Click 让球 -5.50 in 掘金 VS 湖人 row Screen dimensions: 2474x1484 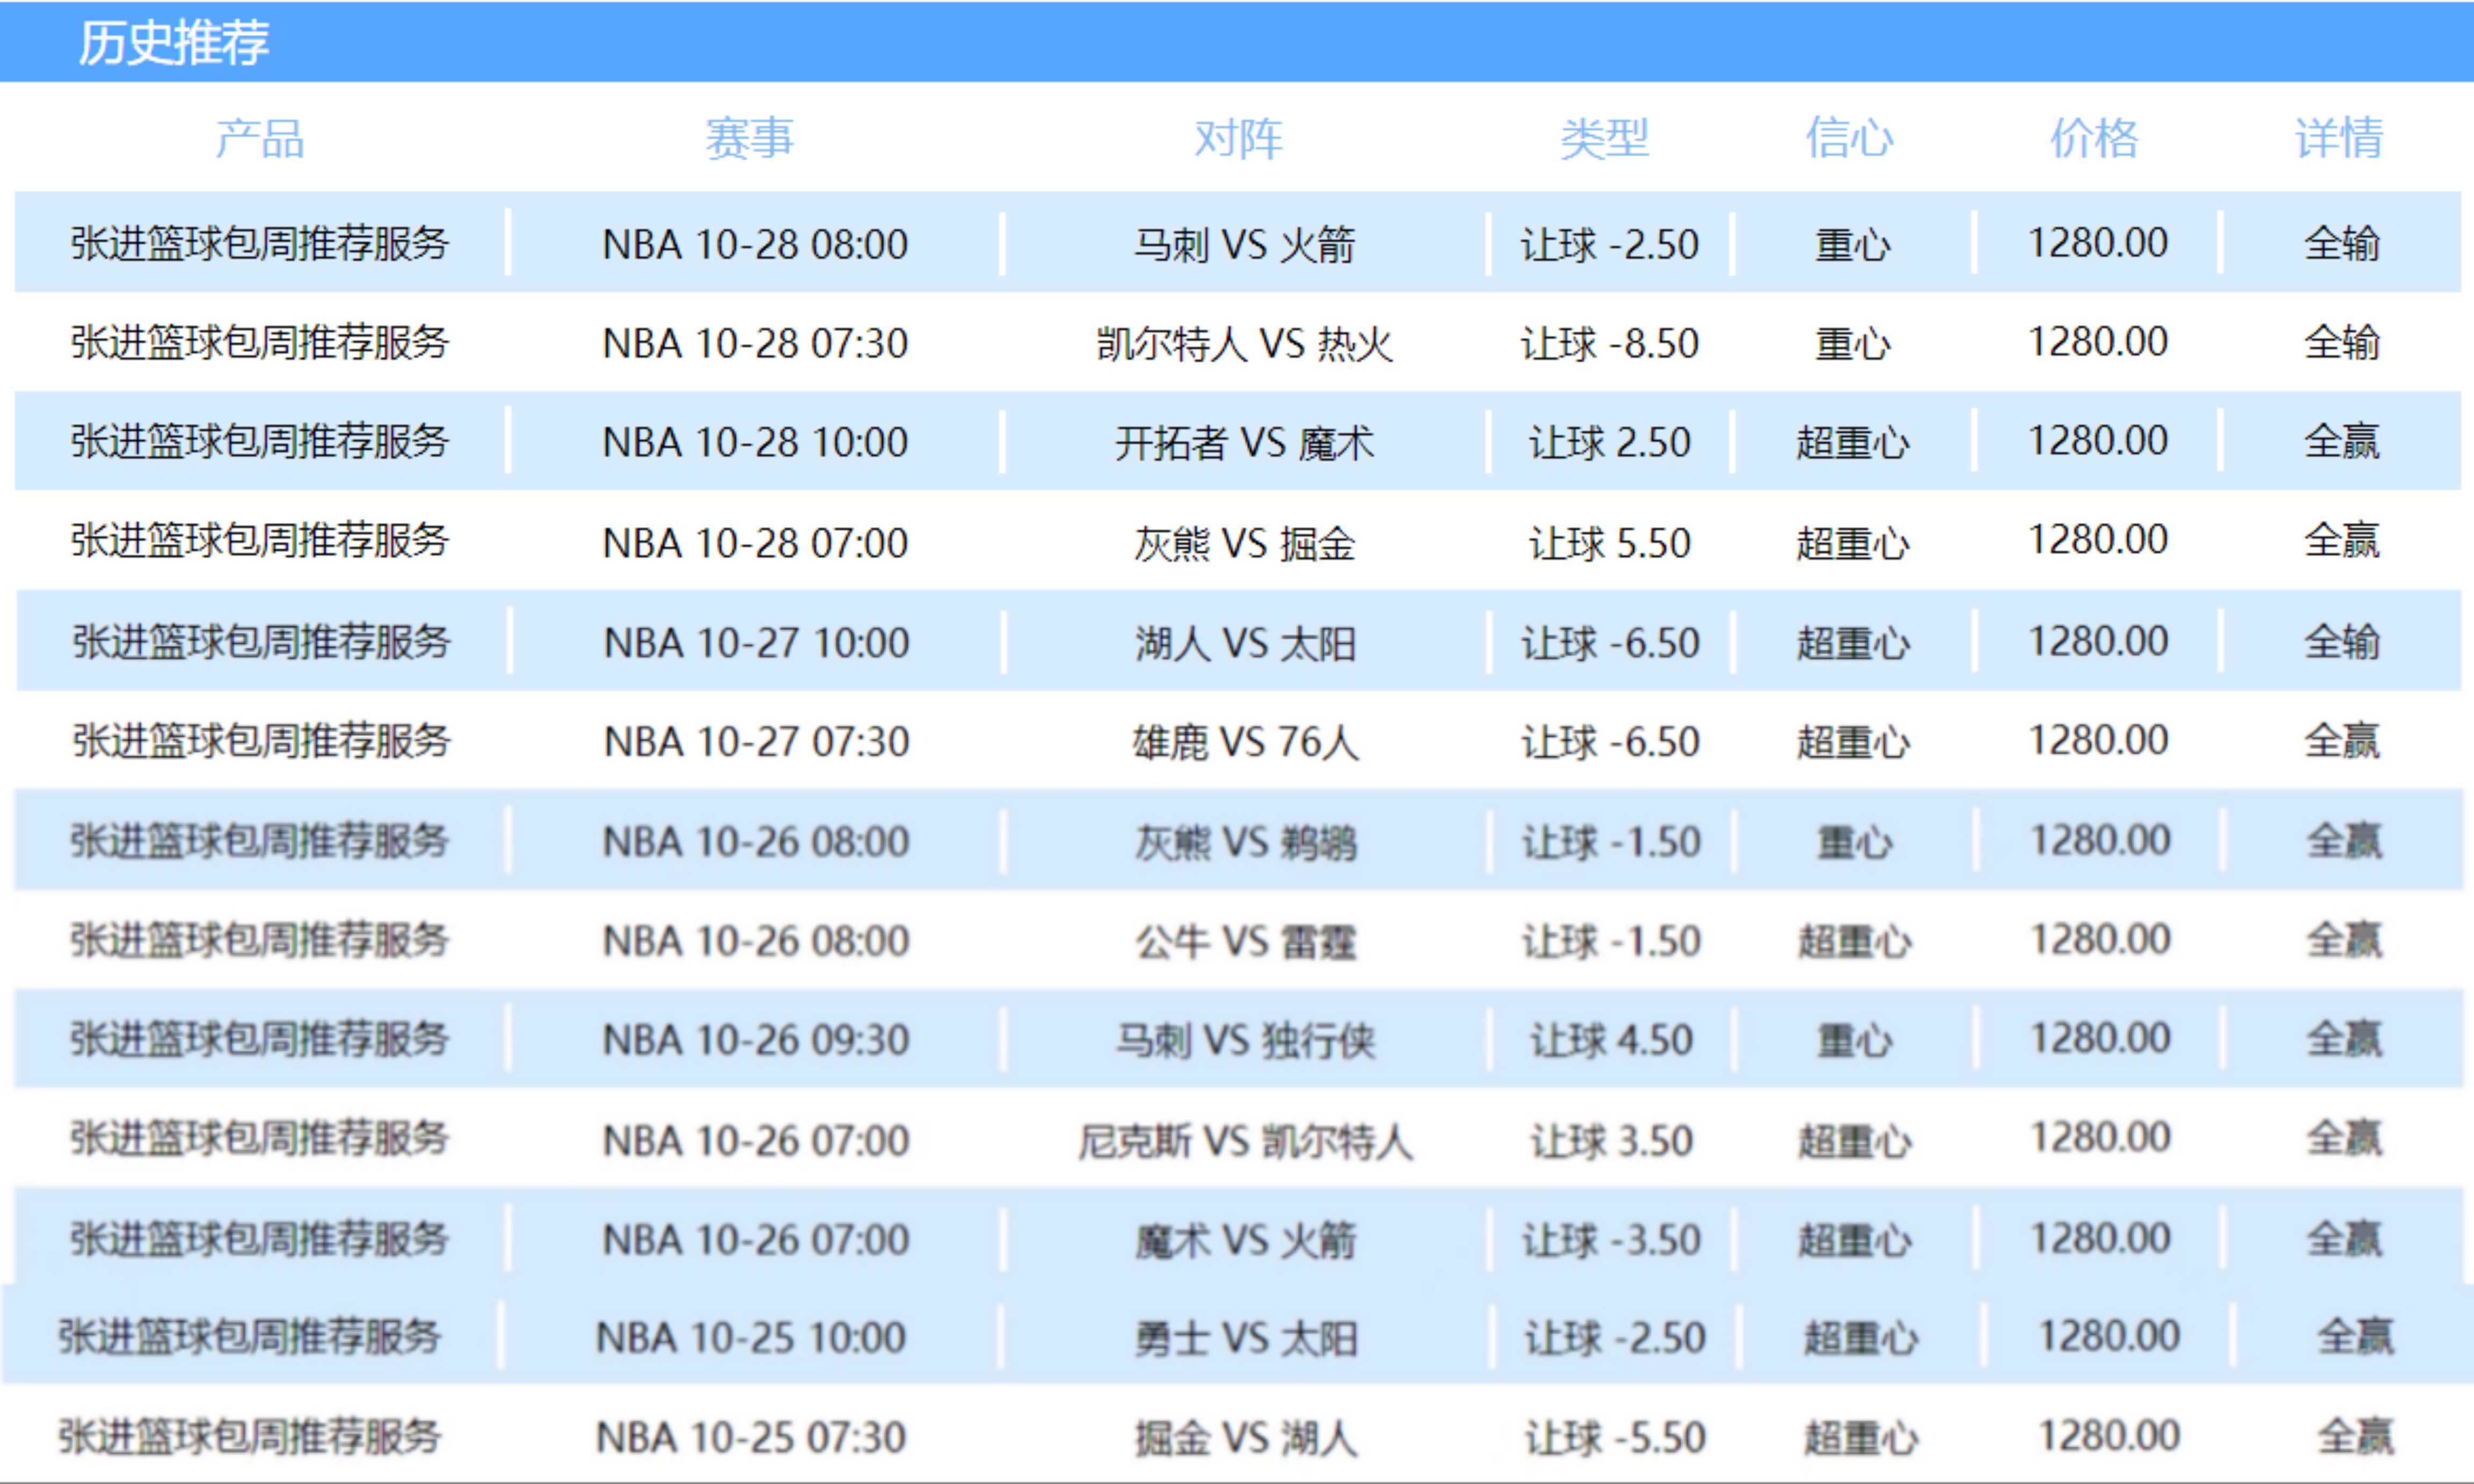tap(1615, 1437)
